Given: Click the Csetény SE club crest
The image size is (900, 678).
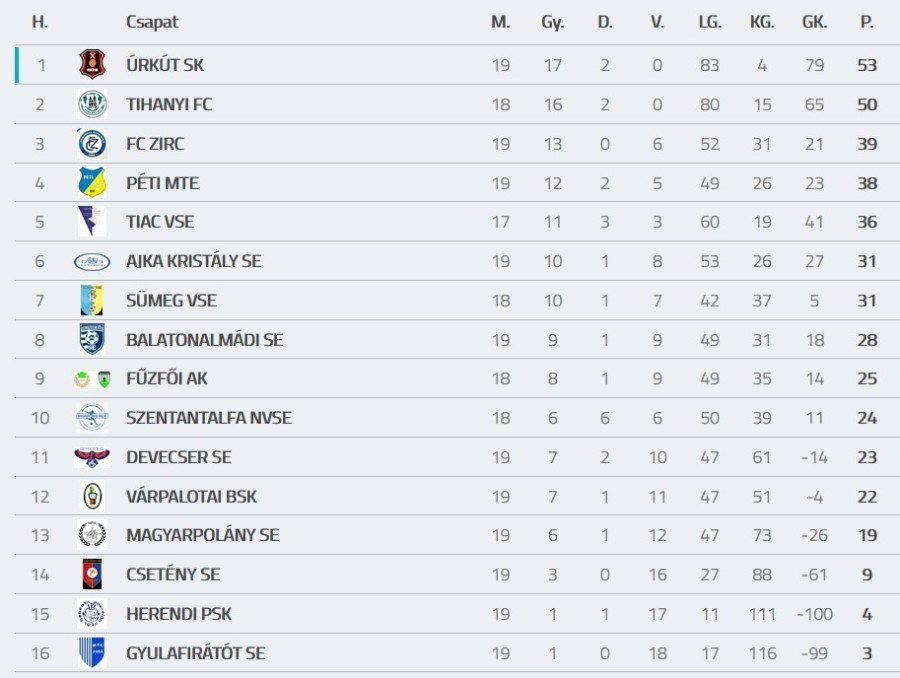Looking at the screenshot, I should point(92,574).
